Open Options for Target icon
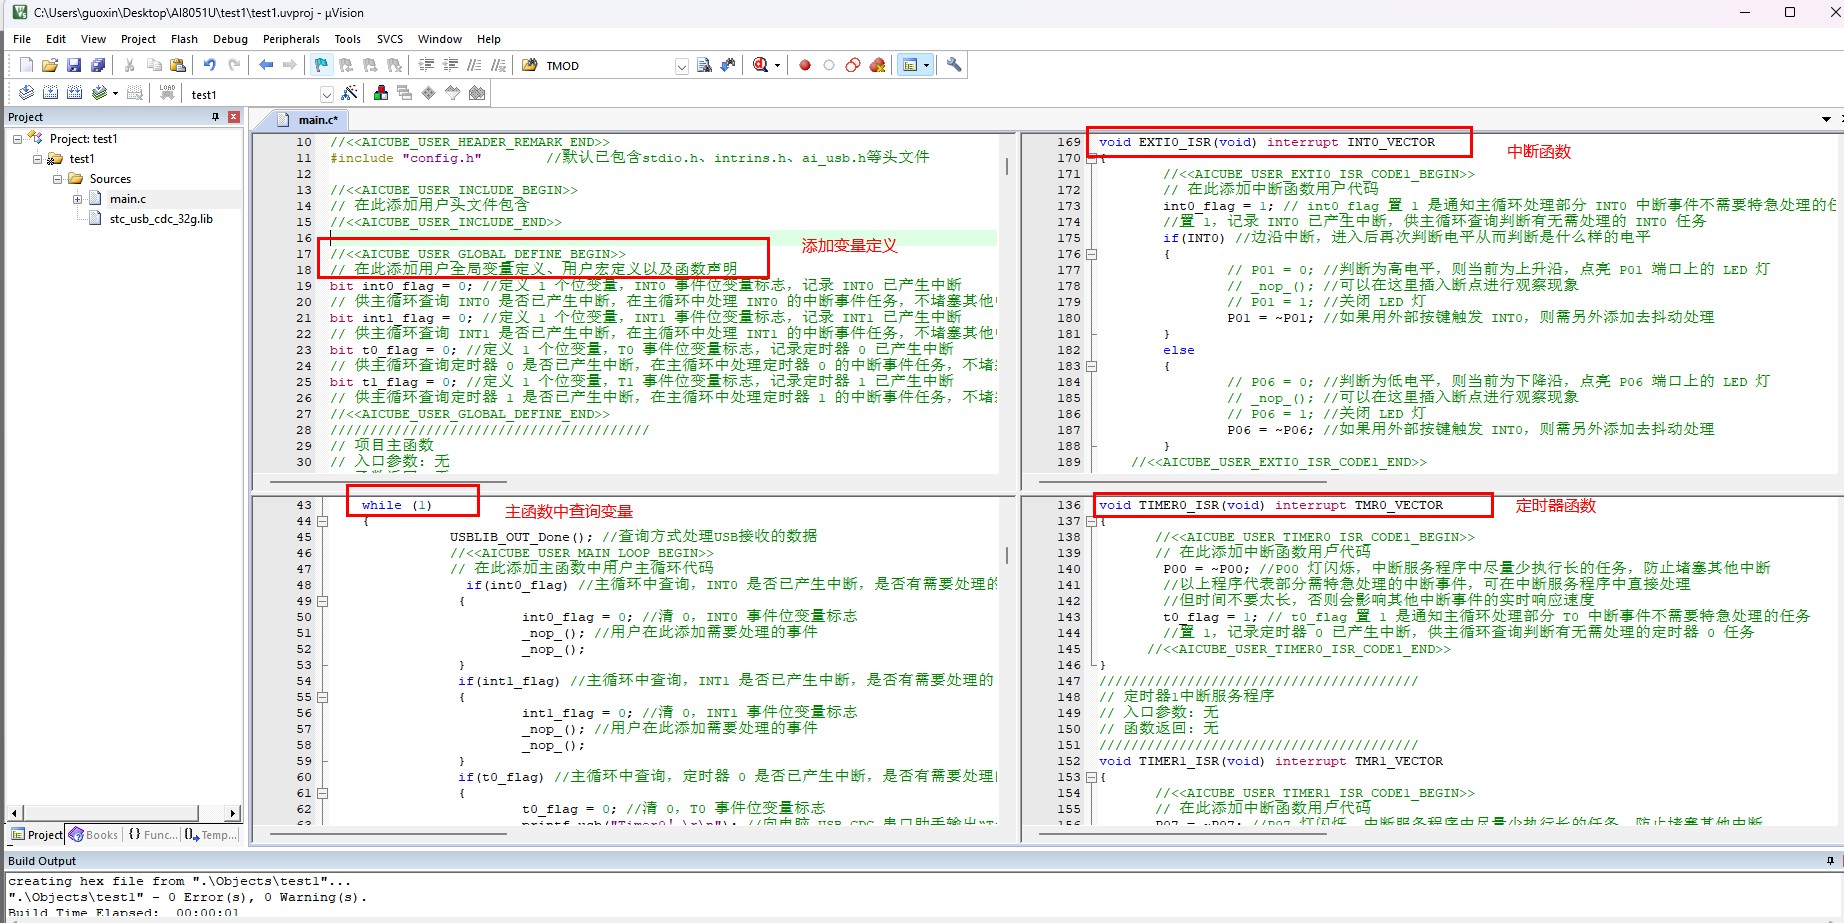1844x923 pixels. click(349, 93)
